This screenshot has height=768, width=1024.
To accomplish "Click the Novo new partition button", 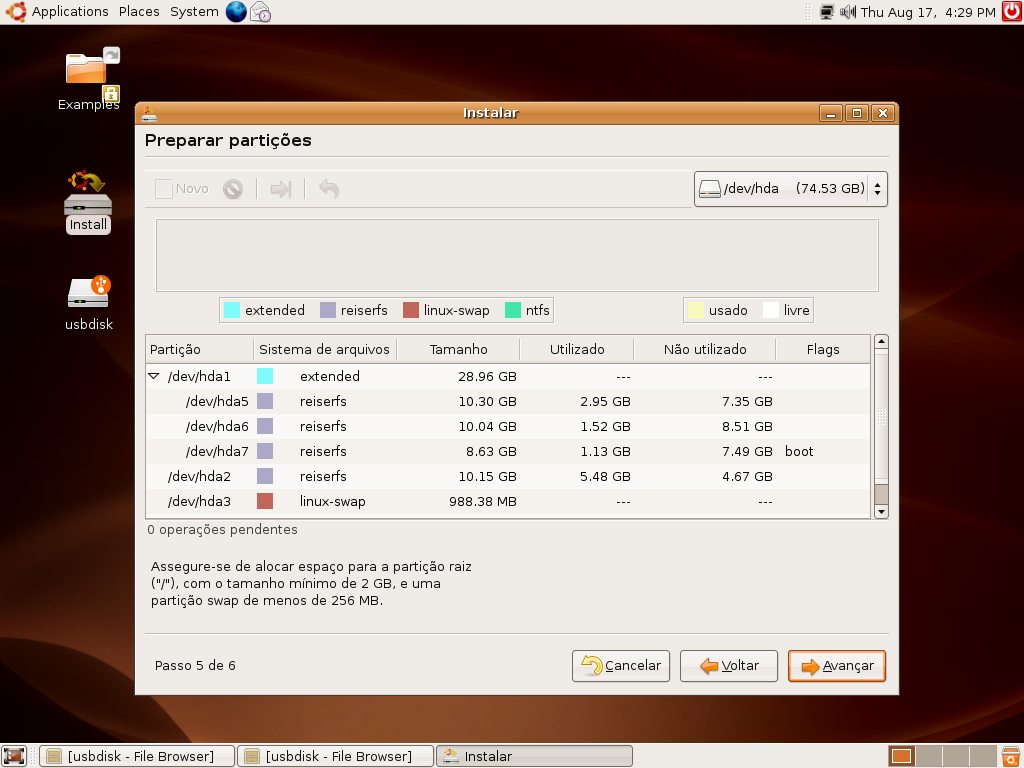I will [x=182, y=189].
